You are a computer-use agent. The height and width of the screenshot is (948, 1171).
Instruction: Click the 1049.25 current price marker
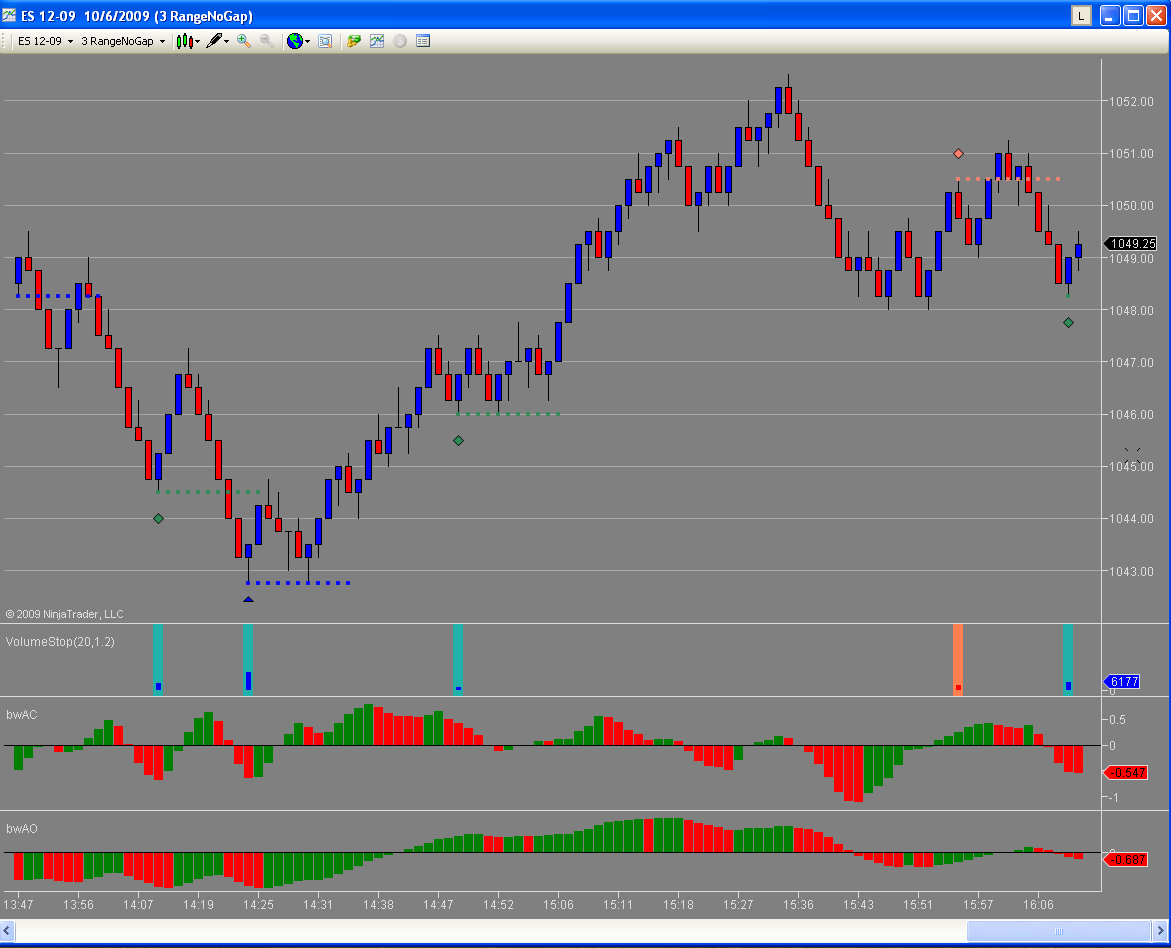click(1130, 244)
